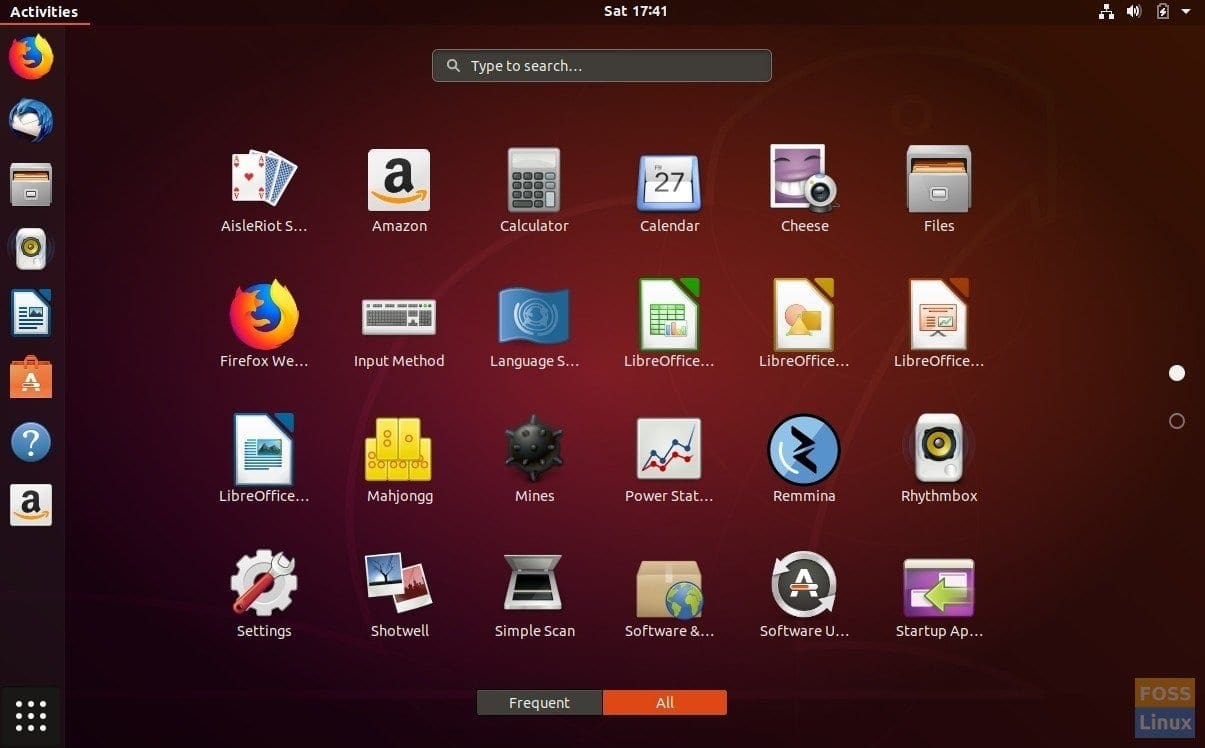Viewport: 1205px width, 748px height.
Task: Click the volume speaker icon
Action: [x=1134, y=12]
